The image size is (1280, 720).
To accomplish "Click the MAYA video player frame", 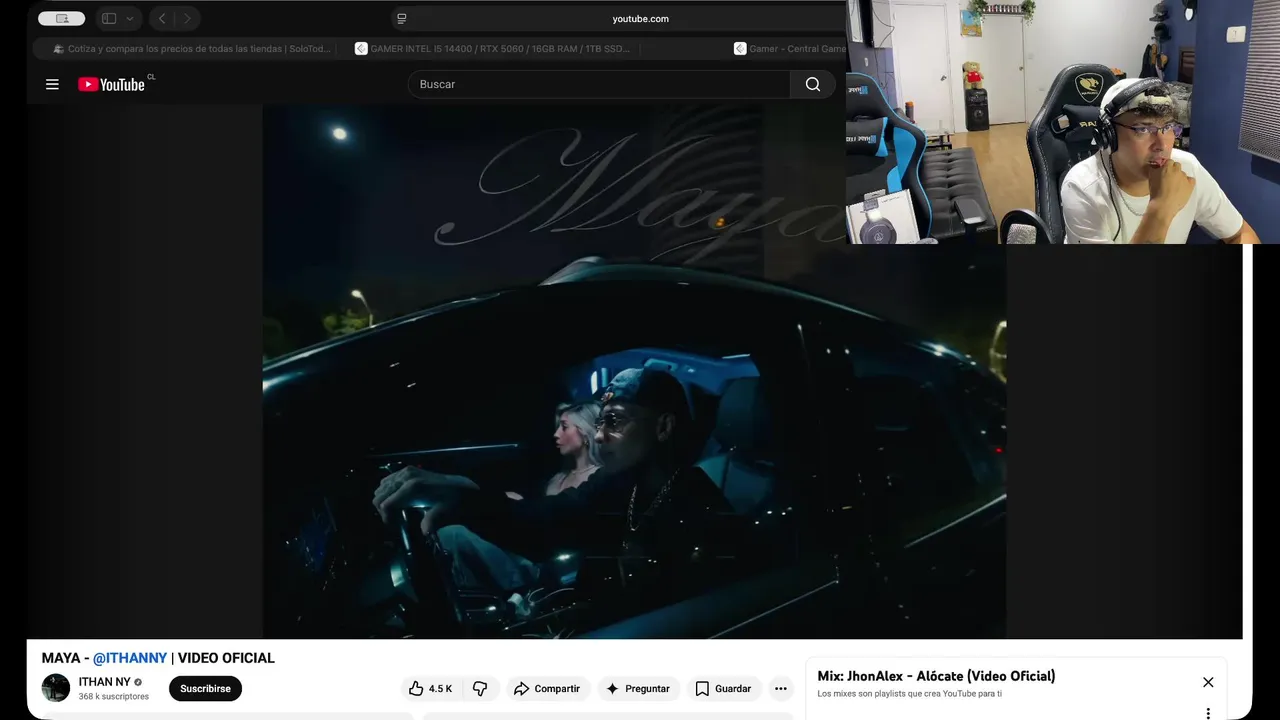I will click(634, 372).
